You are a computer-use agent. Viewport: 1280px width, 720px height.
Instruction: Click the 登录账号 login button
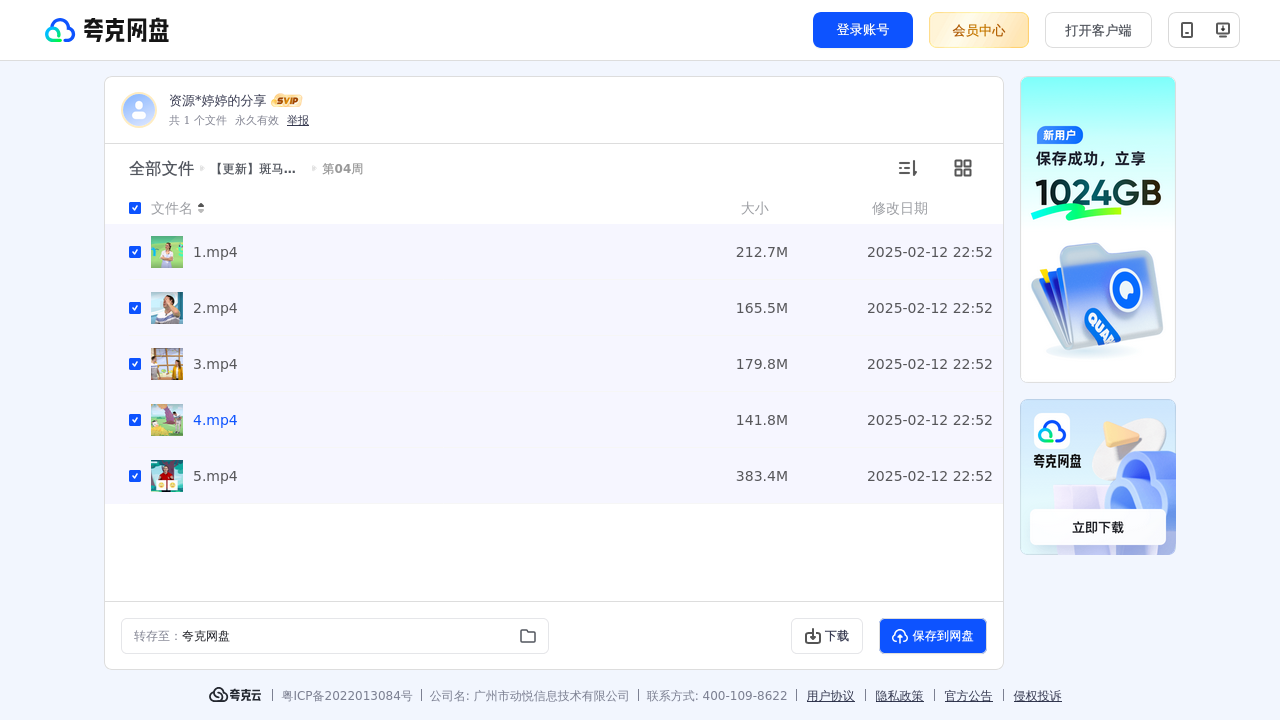pyautogui.click(x=863, y=30)
